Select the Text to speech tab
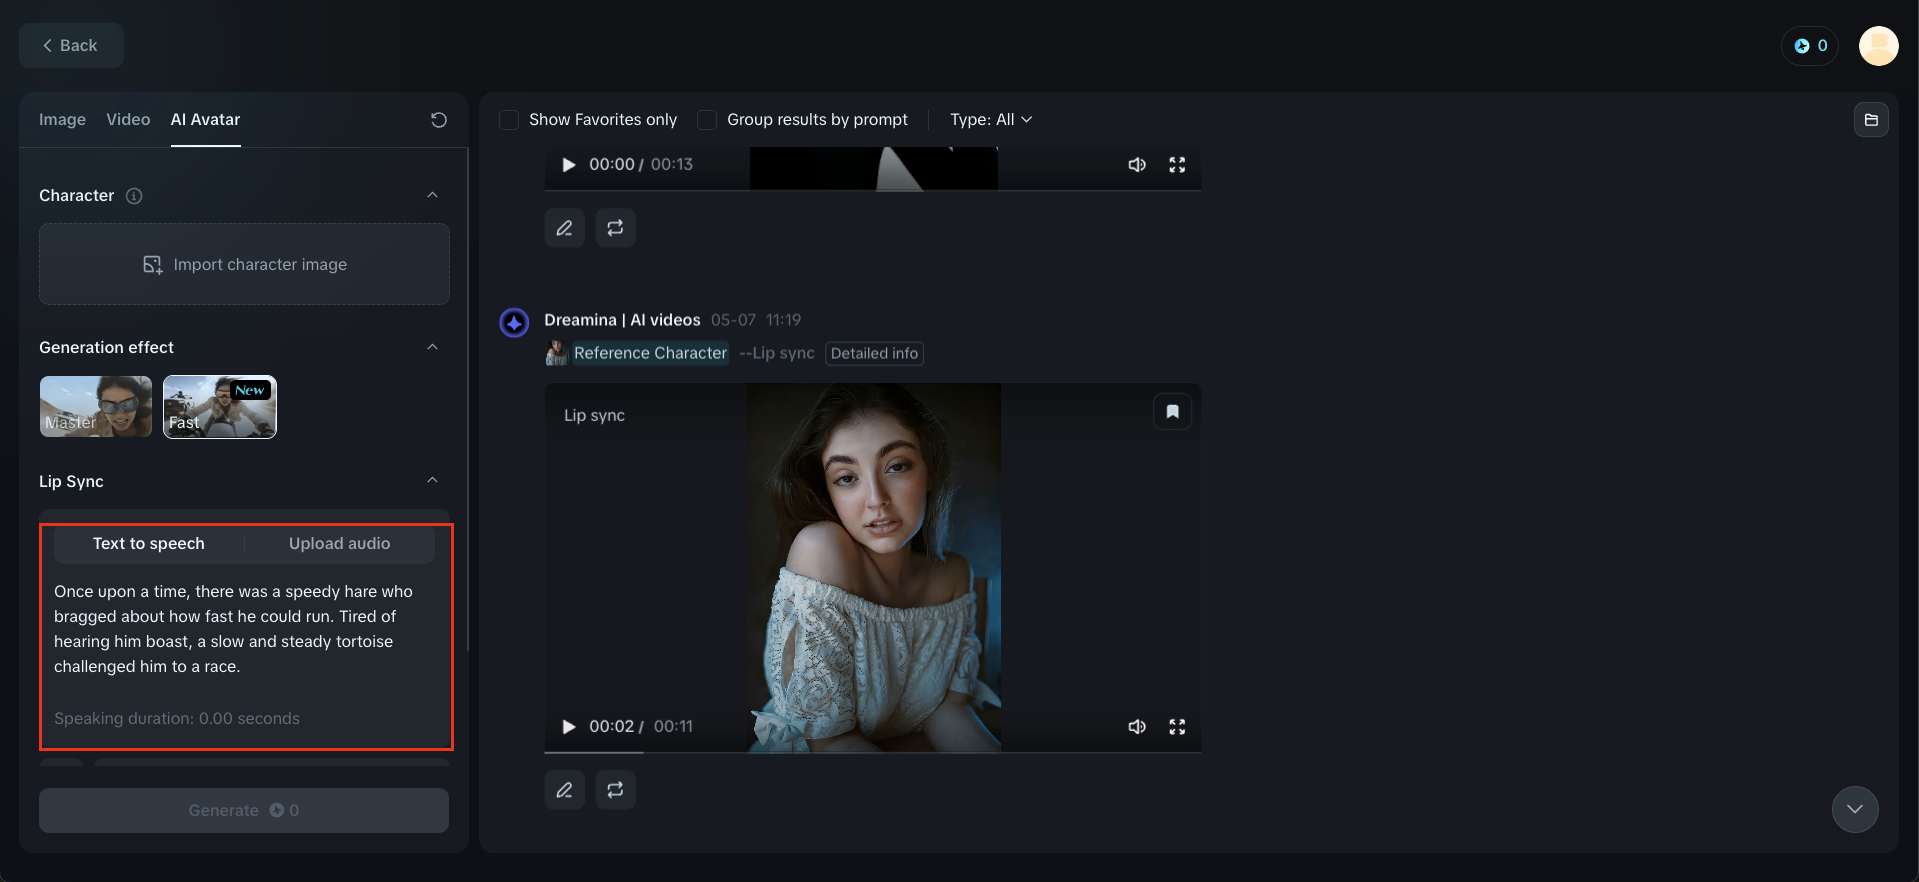This screenshot has height=882, width=1919. click(x=149, y=544)
